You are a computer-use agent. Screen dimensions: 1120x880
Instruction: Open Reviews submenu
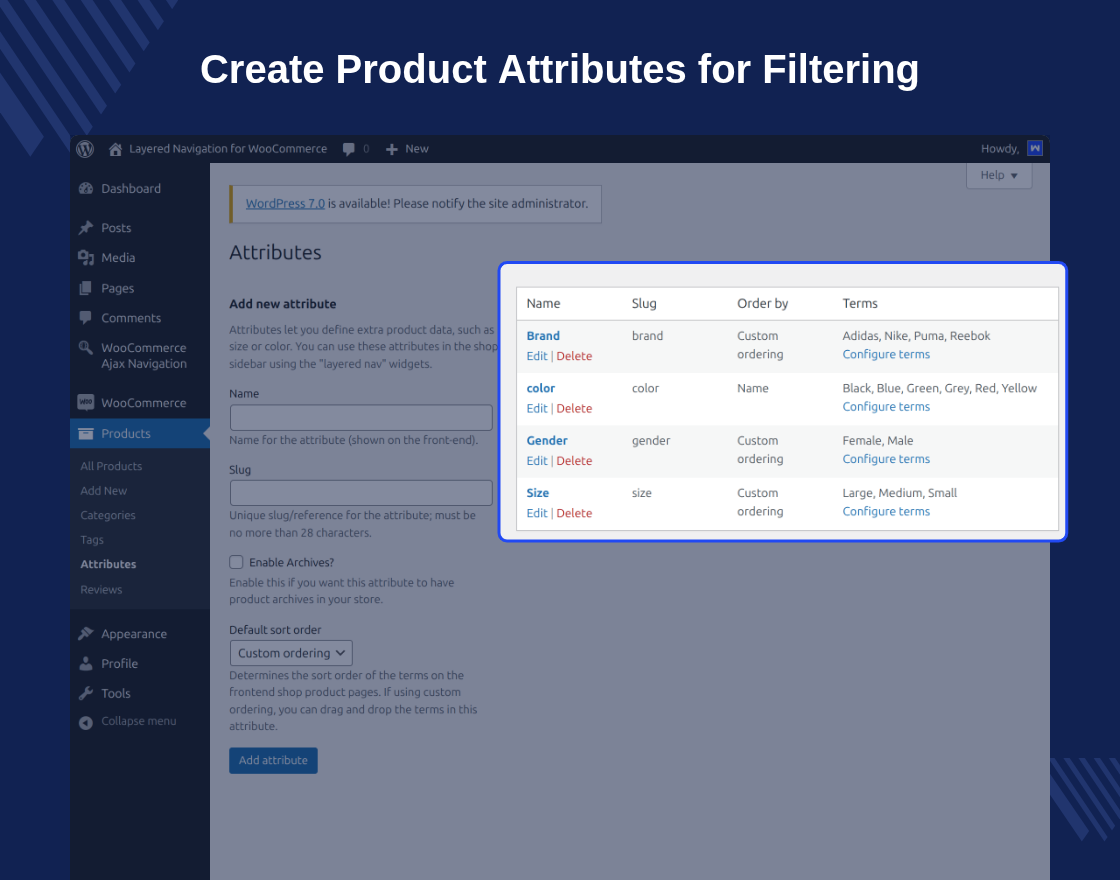pyautogui.click(x=101, y=589)
